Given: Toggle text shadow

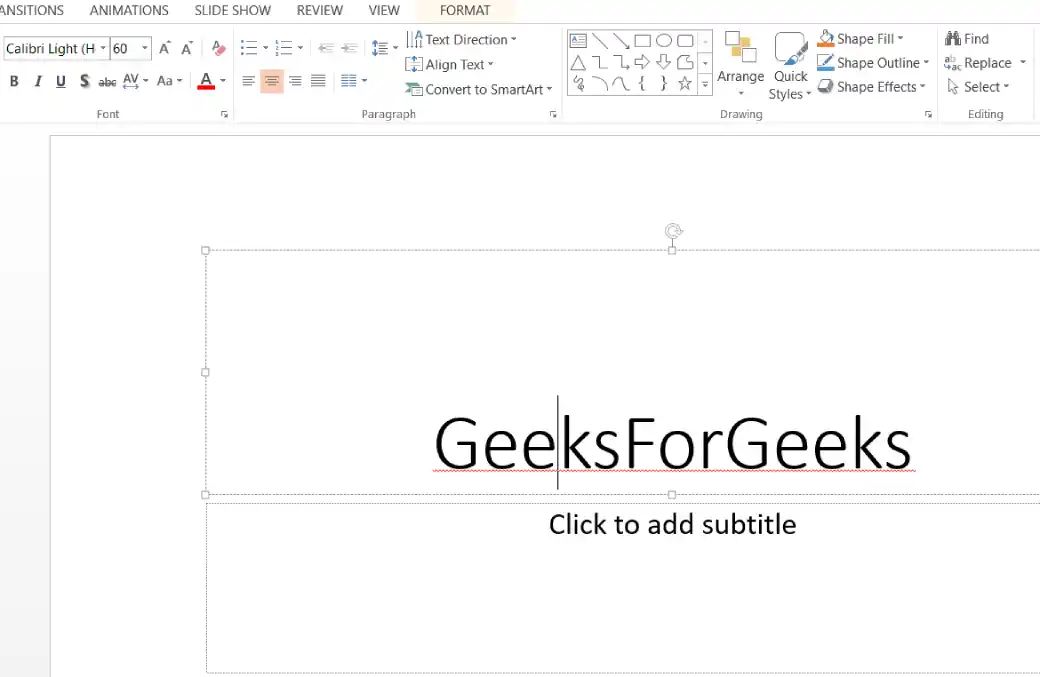Looking at the screenshot, I should point(84,81).
